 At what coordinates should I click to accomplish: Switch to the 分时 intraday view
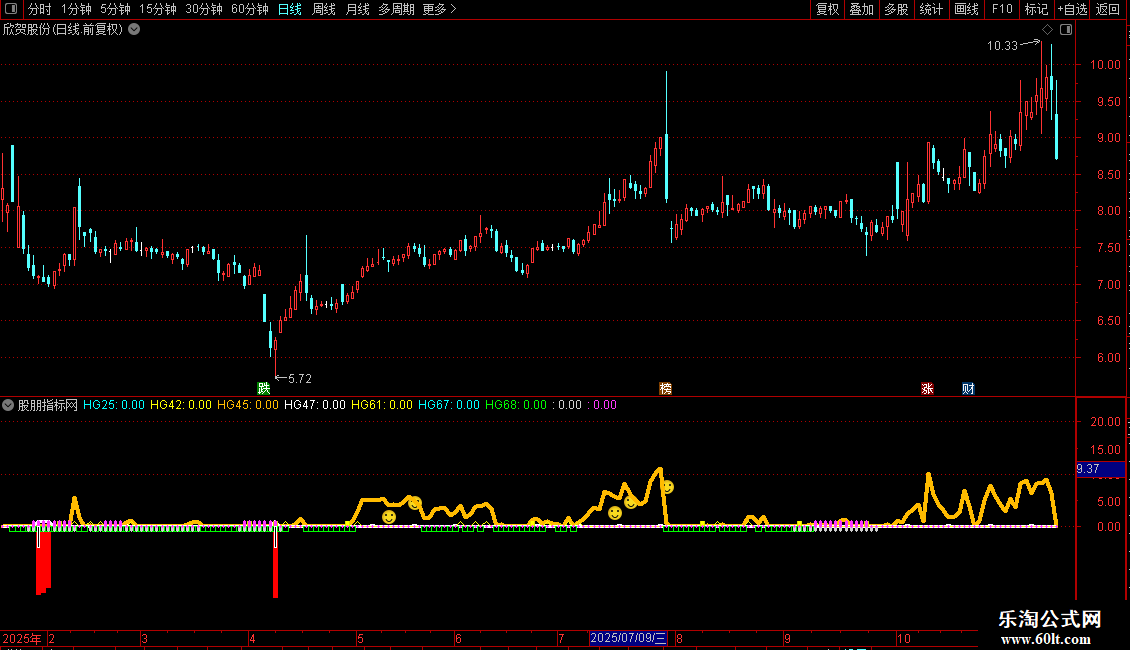(x=40, y=9)
